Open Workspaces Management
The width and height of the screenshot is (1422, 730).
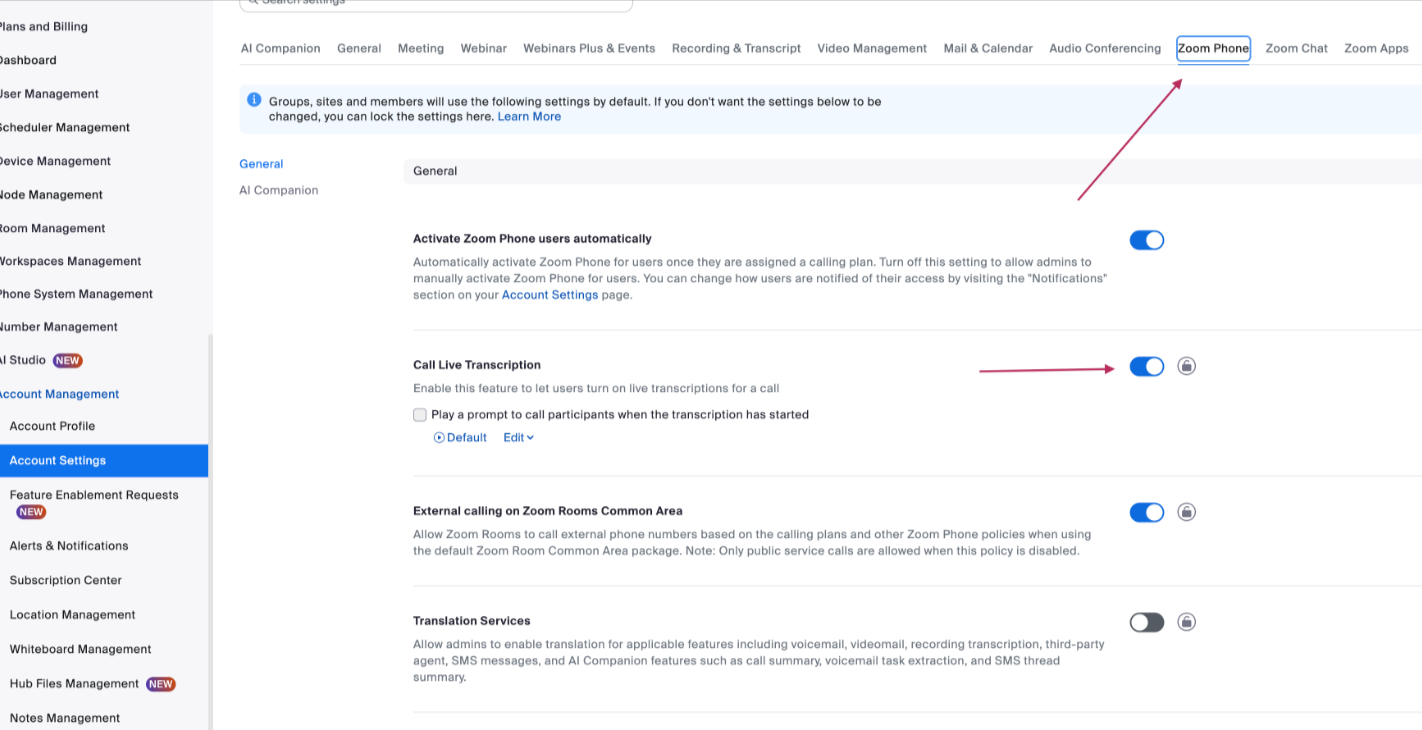(70, 261)
